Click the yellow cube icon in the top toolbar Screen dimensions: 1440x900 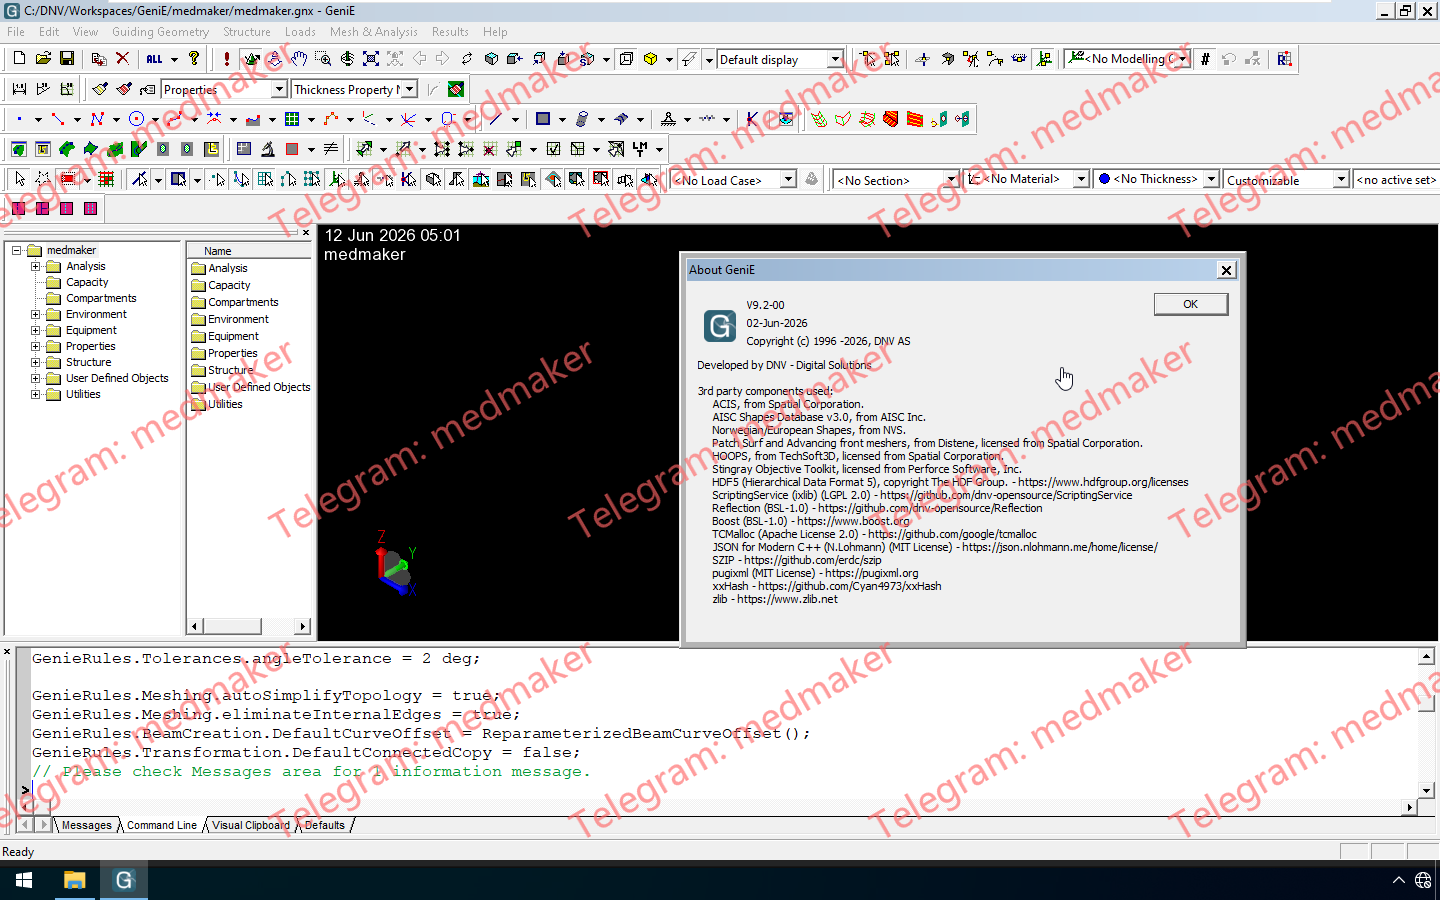651,59
